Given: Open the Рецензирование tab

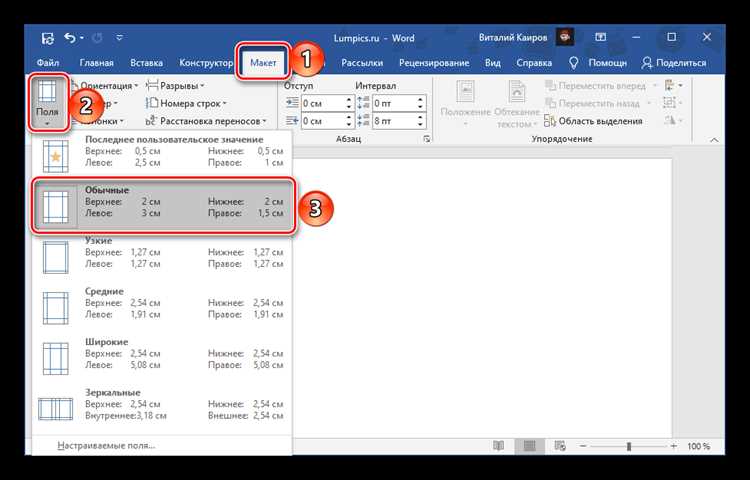Looking at the screenshot, I should [x=434, y=63].
